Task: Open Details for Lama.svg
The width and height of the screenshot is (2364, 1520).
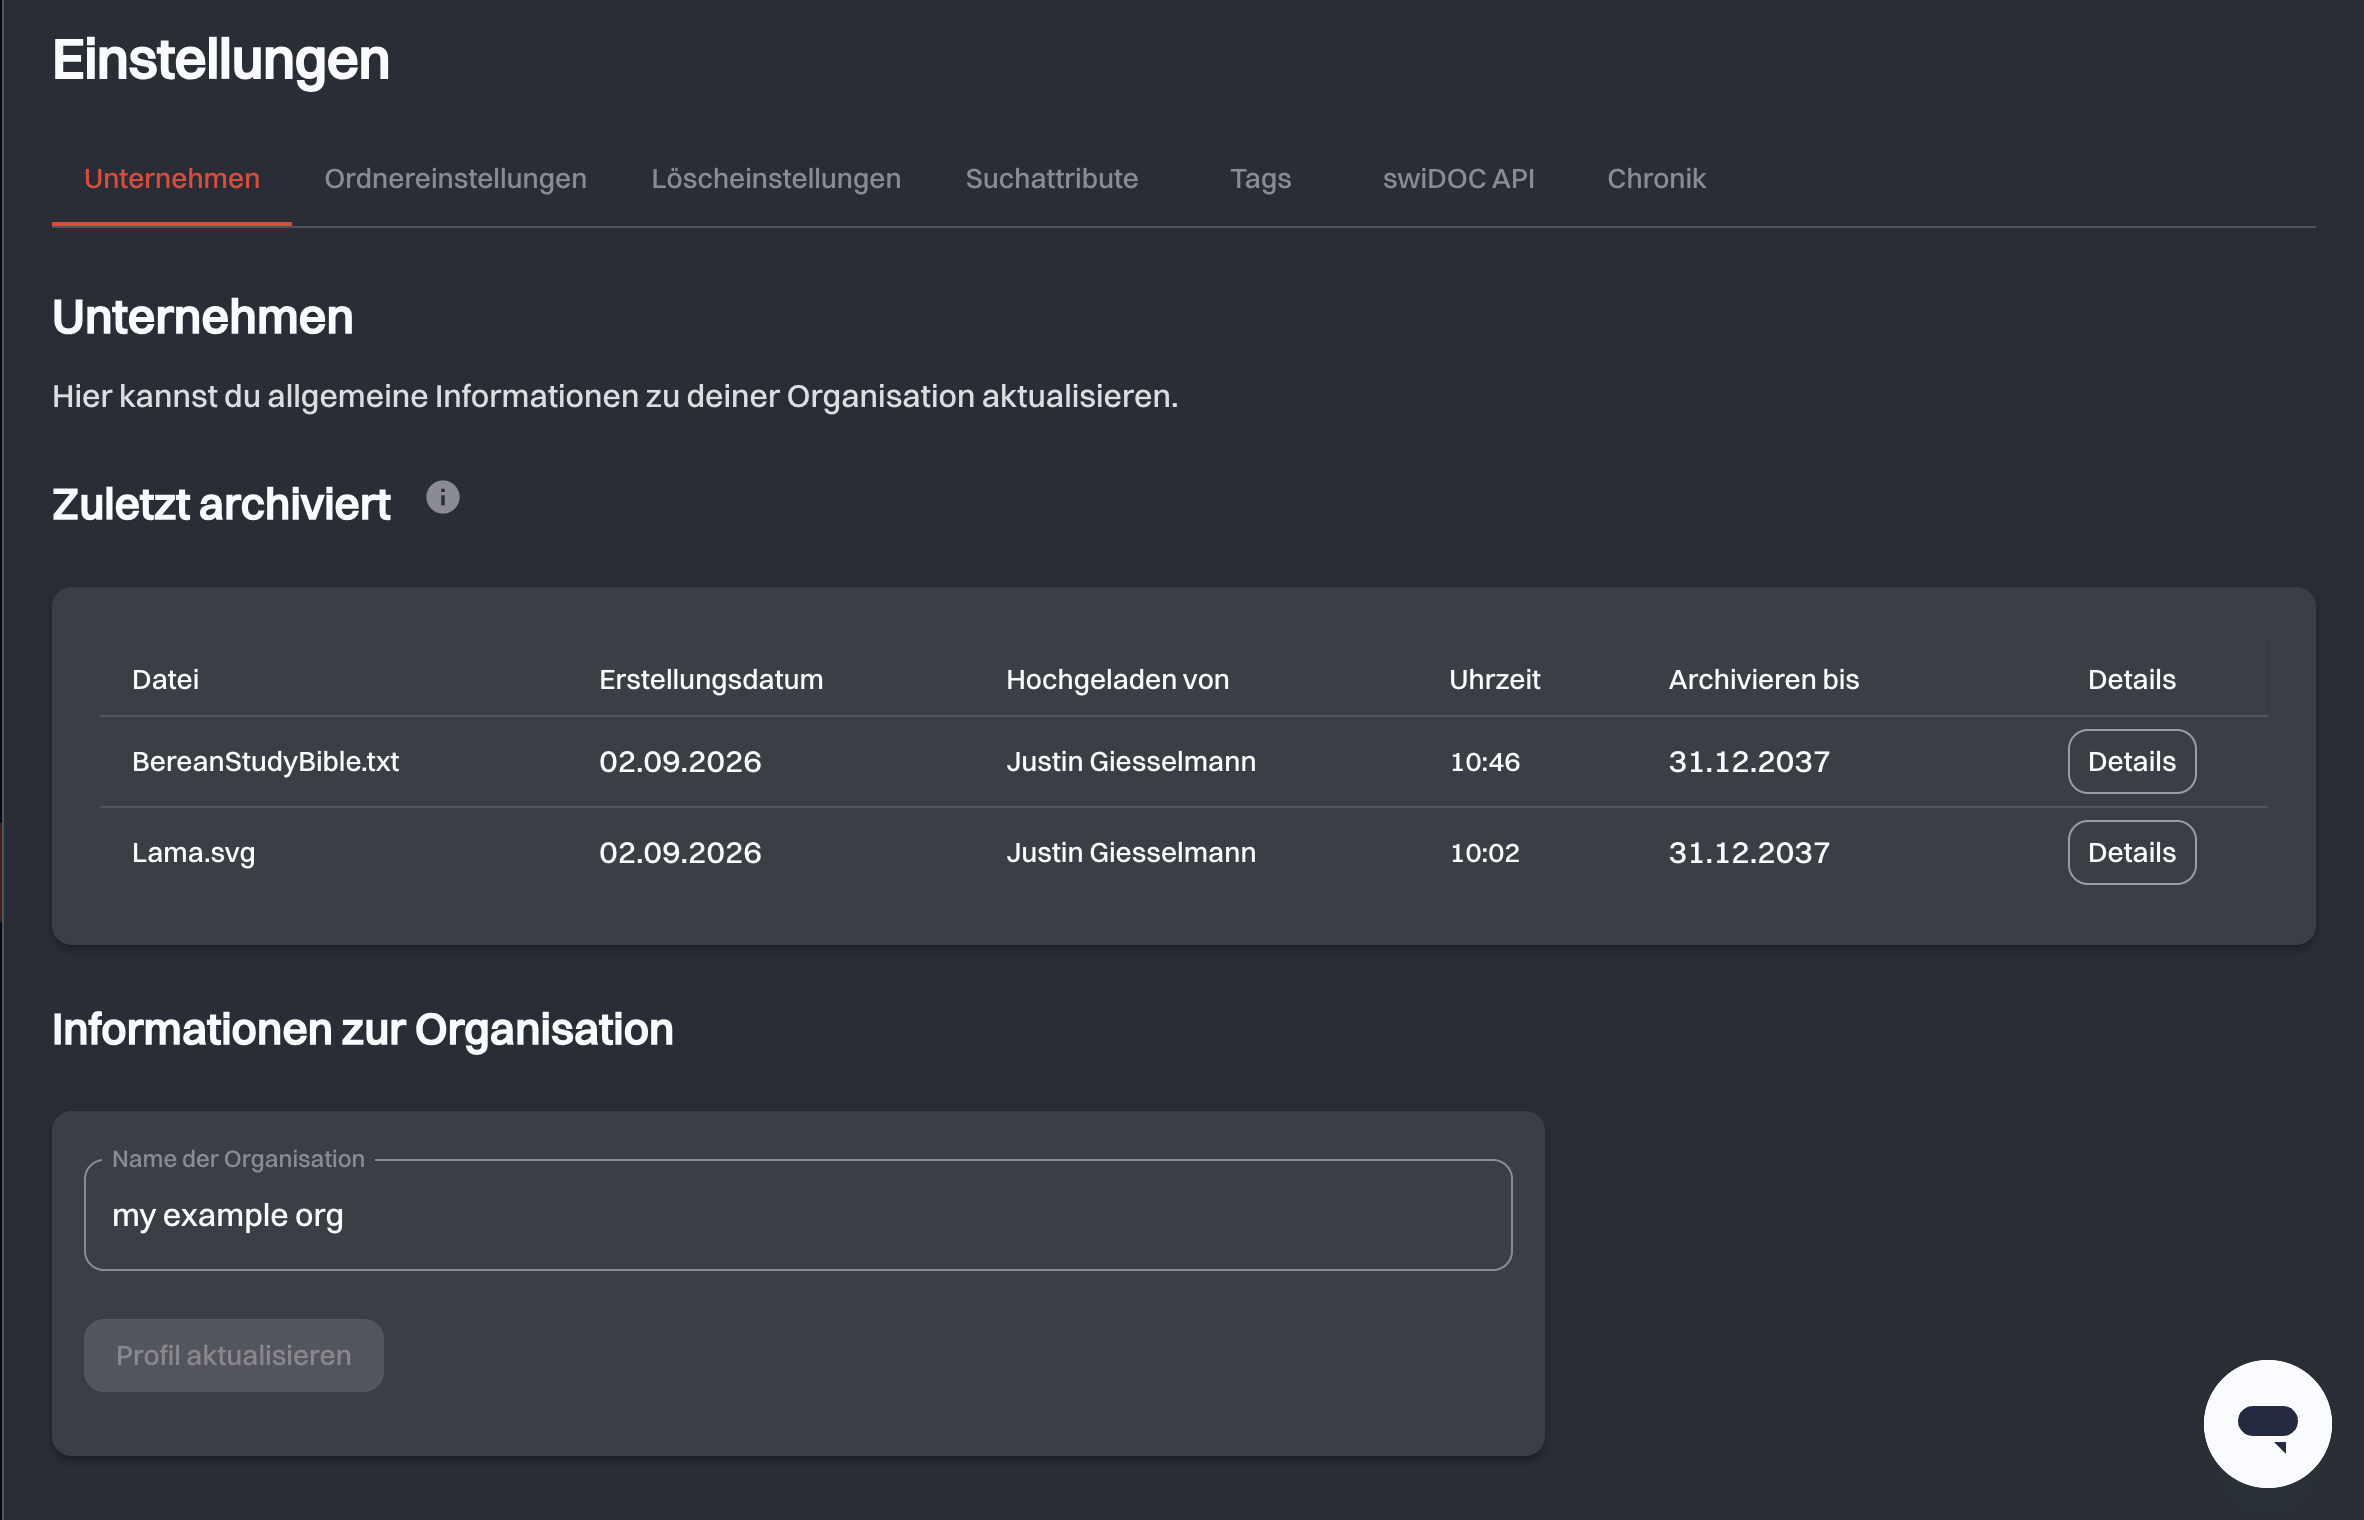Action: click(2132, 852)
